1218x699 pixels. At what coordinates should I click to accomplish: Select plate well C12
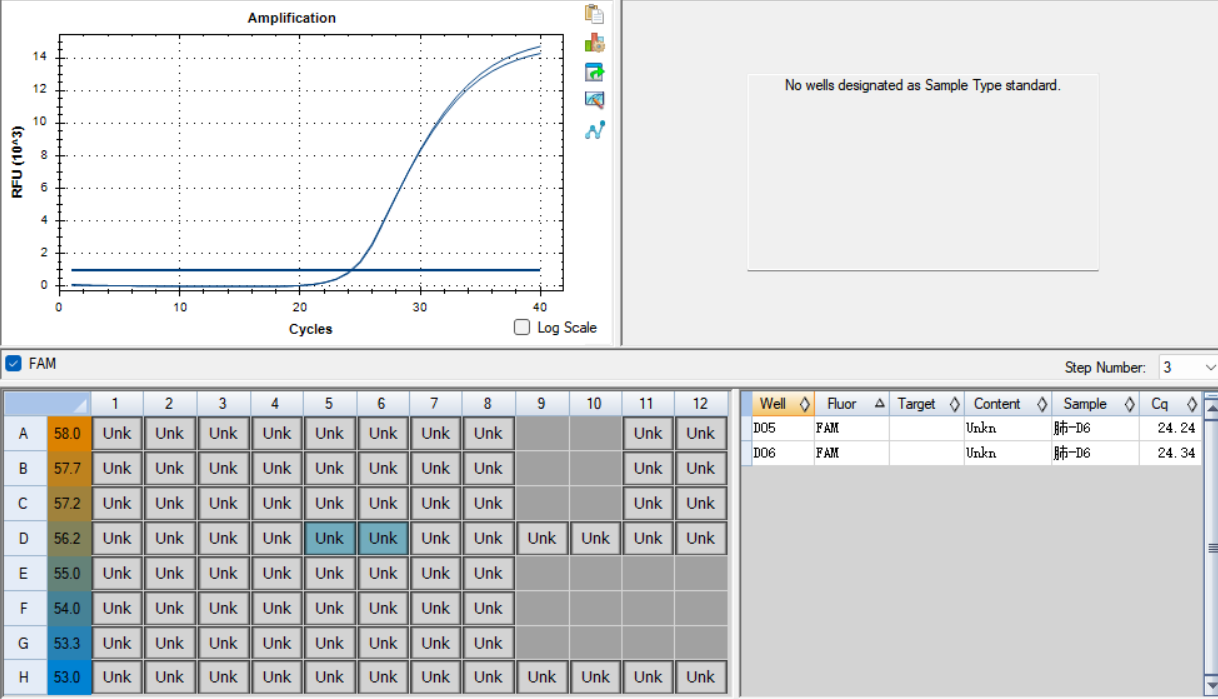(701, 503)
